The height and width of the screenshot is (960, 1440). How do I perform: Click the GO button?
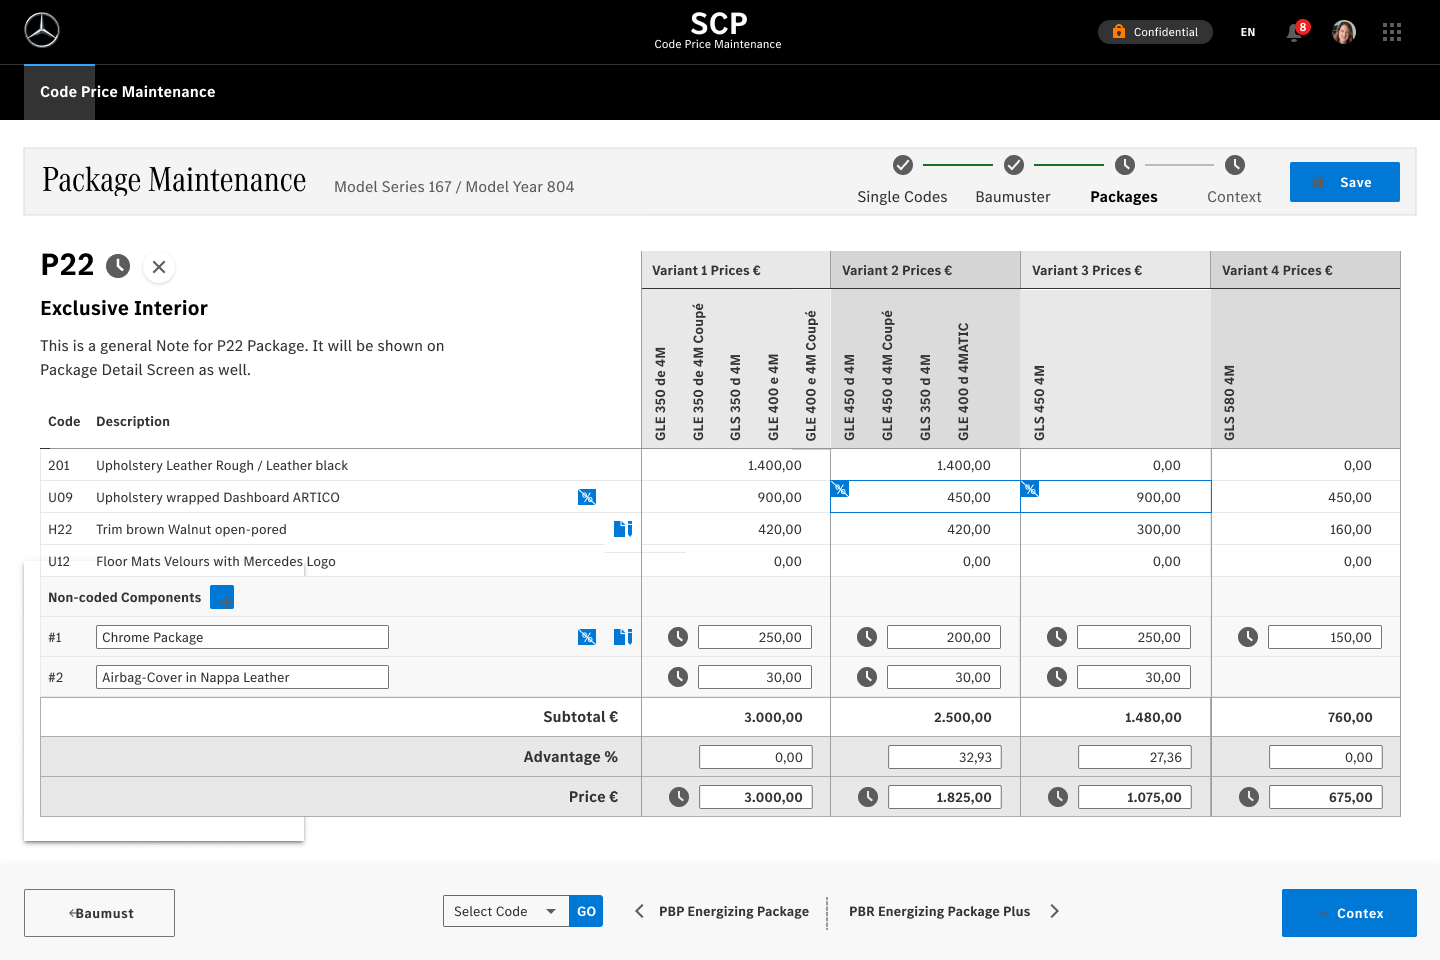point(586,911)
